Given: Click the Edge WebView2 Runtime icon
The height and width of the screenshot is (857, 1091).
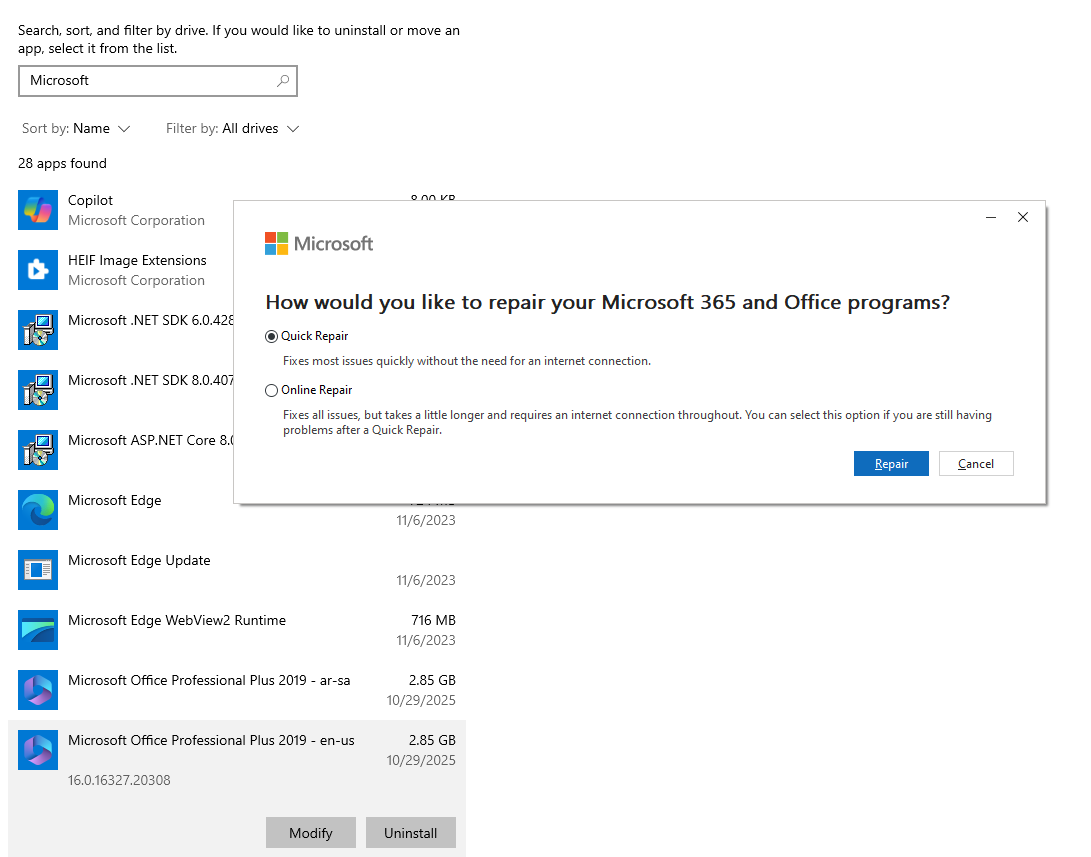Looking at the screenshot, I should point(38,630).
